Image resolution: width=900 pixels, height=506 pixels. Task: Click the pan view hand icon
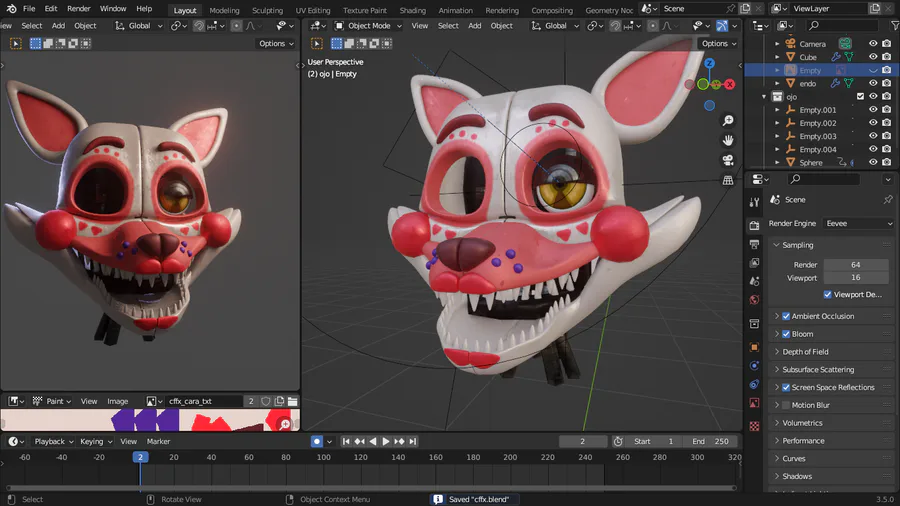pyautogui.click(x=728, y=141)
